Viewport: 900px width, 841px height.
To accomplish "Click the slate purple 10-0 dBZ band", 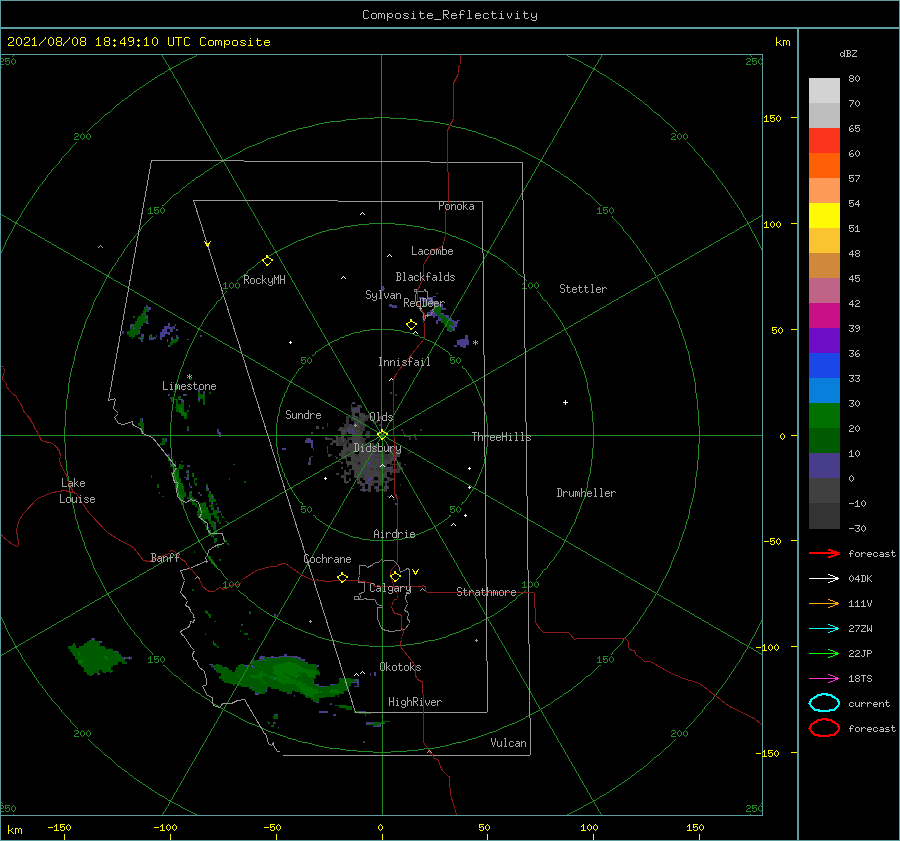I will coord(824,466).
